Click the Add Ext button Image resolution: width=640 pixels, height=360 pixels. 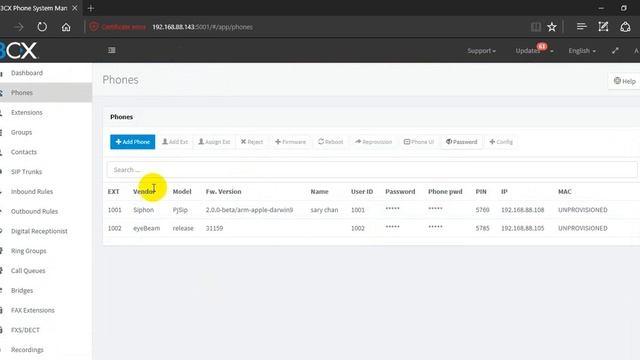click(x=175, y=142)
